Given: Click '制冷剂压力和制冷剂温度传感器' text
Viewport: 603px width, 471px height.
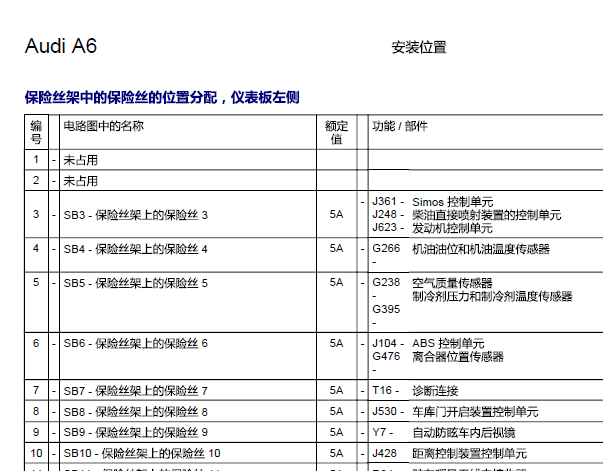Looking at the screenshot, I should (492, 296).
